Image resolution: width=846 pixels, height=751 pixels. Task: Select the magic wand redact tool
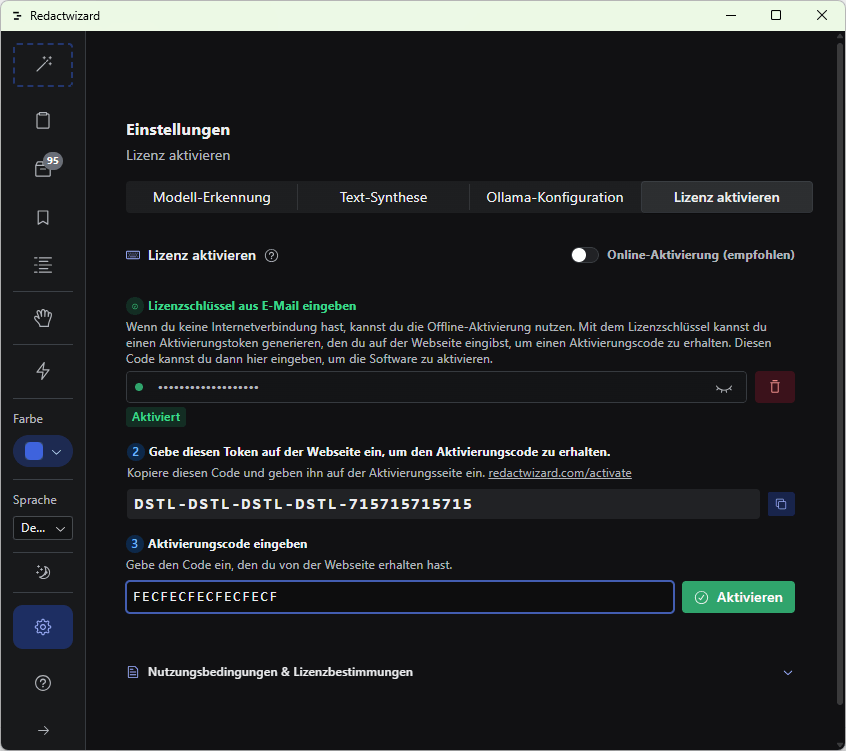[43, 65]
